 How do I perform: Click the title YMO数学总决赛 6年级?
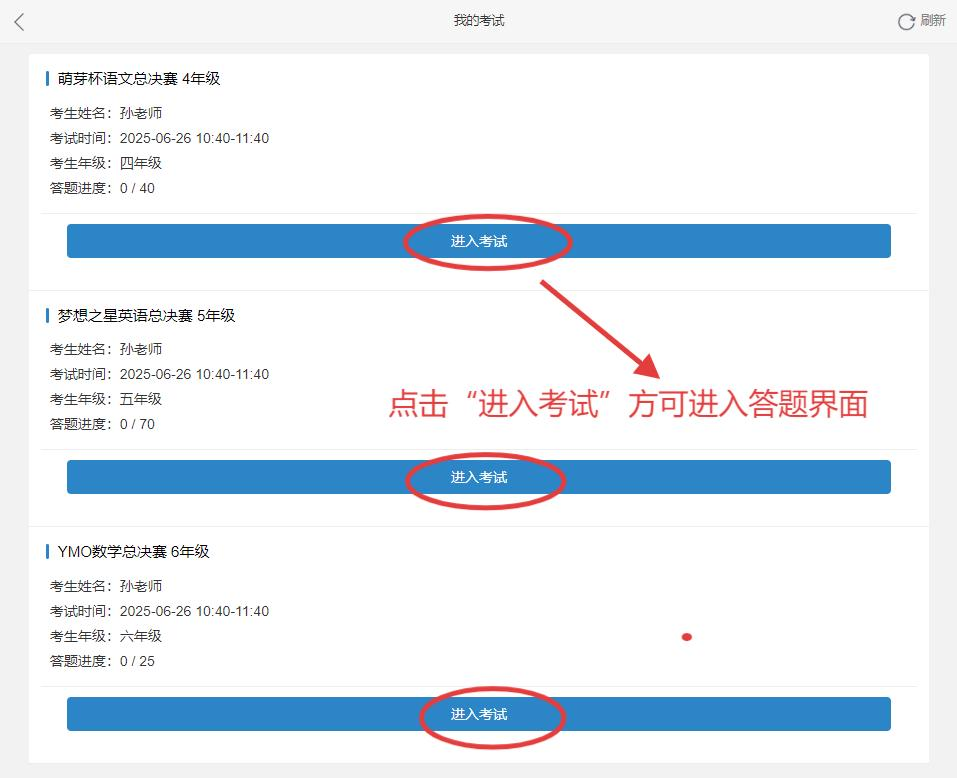(133, 552)
